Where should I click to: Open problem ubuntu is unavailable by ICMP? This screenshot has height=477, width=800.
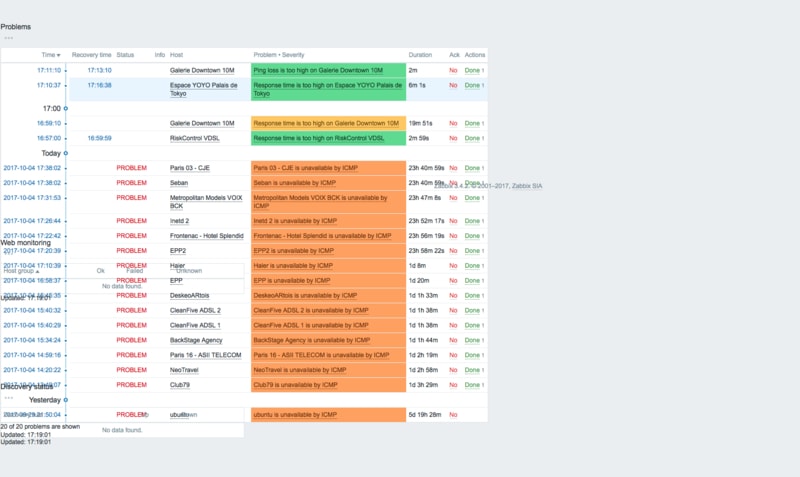click(x=295, y=415)
